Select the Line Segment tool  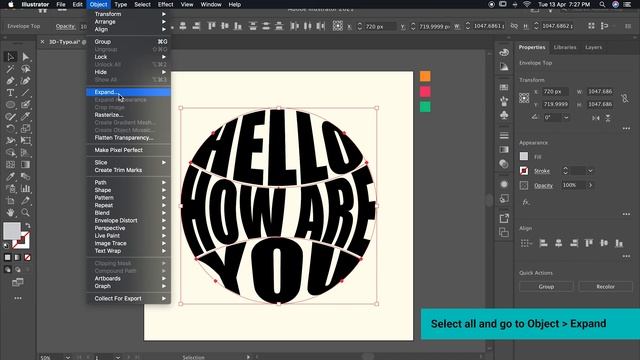[x=25, y=93]
